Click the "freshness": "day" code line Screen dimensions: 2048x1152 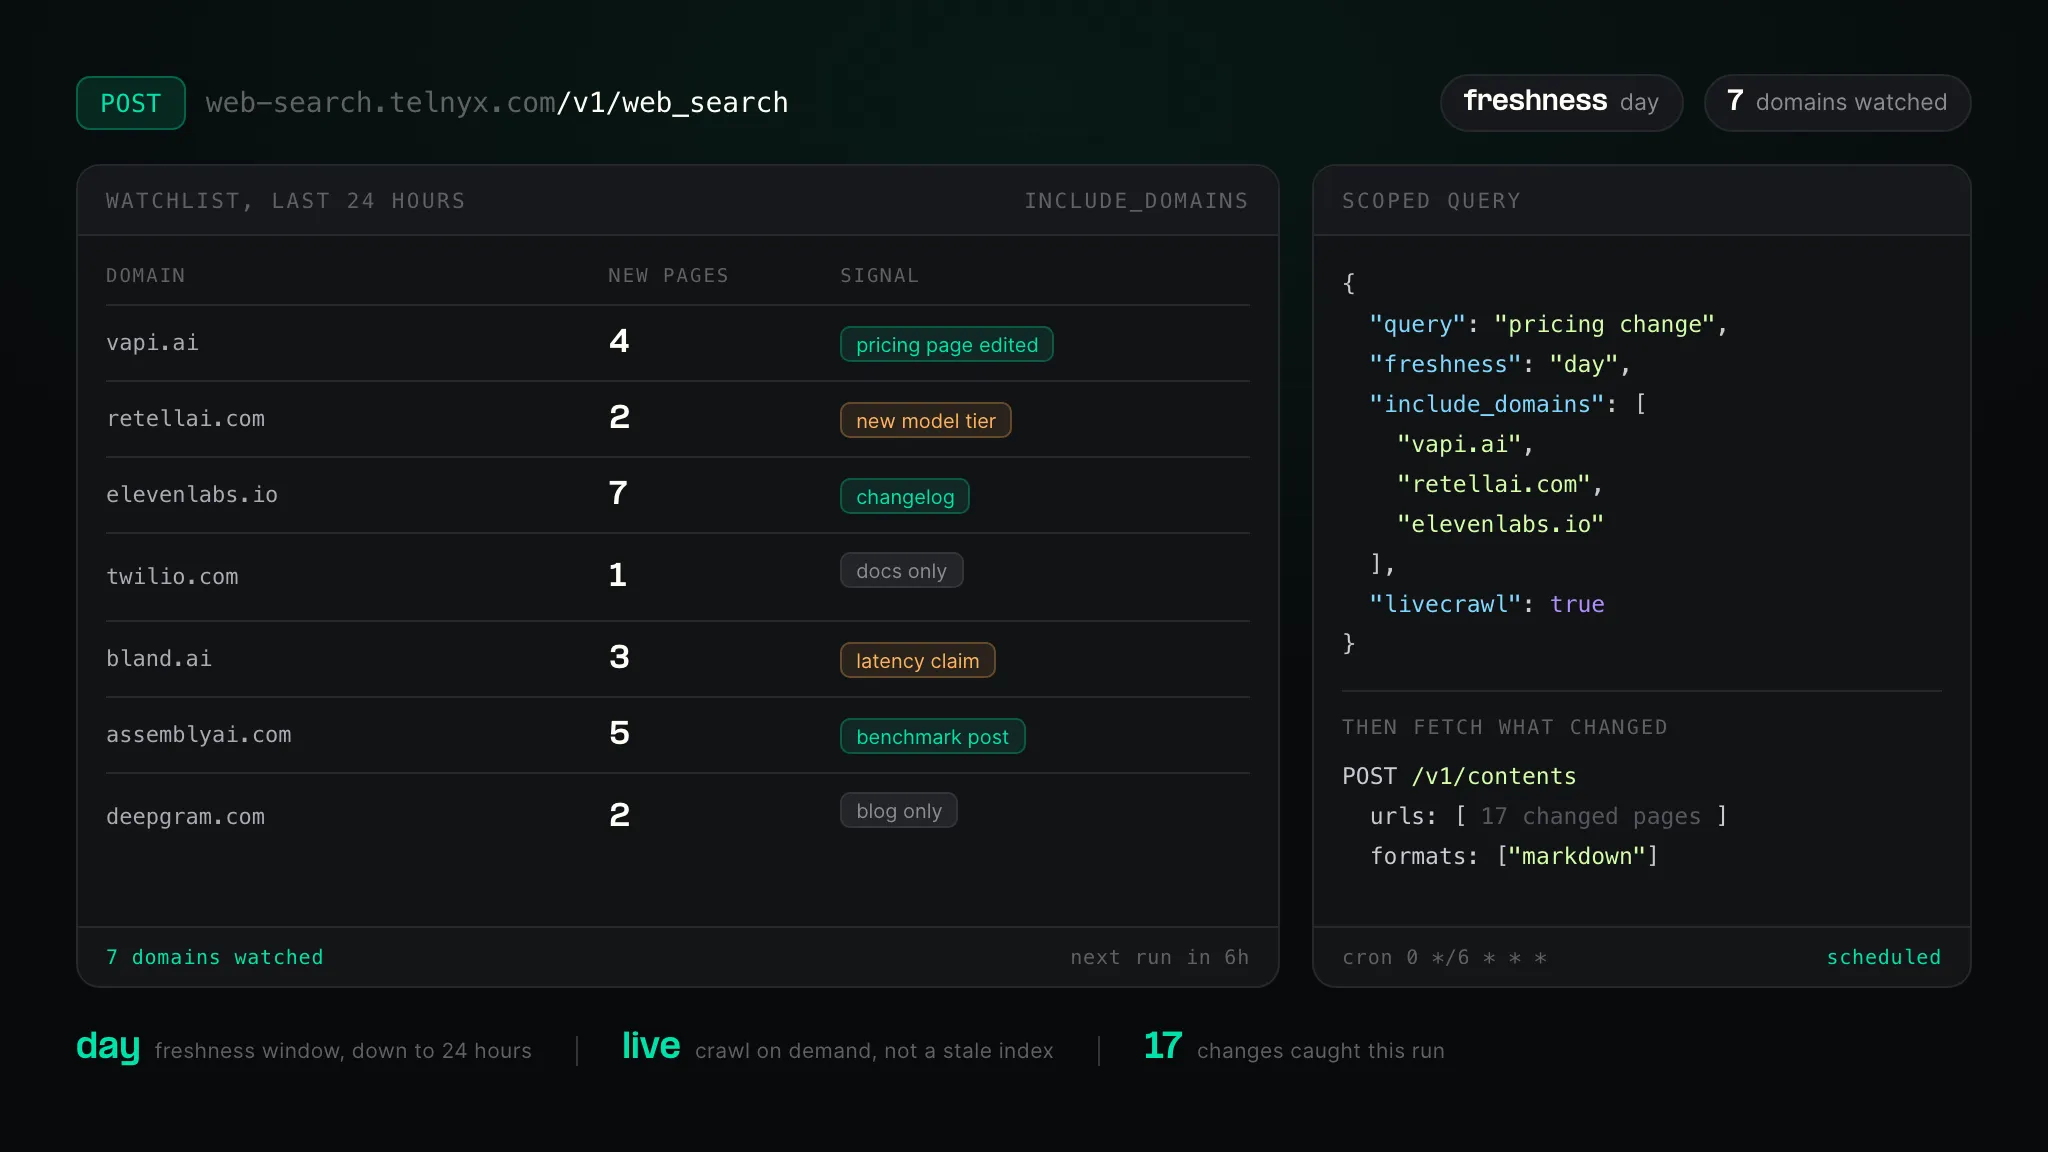click(x=1500, y=364)
